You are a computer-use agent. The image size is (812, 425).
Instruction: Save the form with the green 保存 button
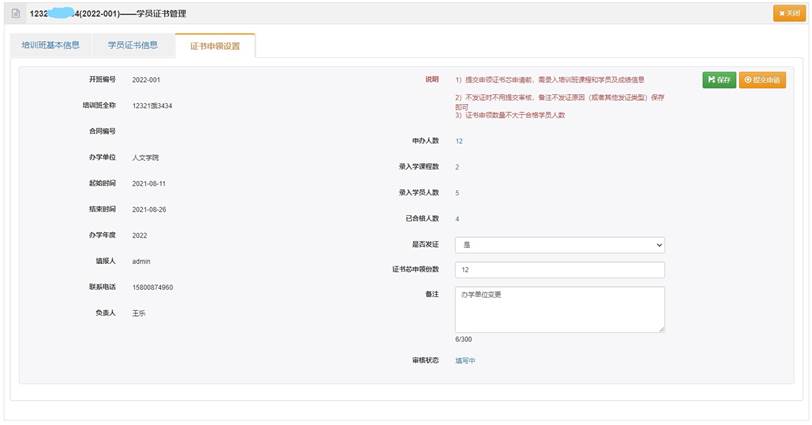tap(718, 80)
